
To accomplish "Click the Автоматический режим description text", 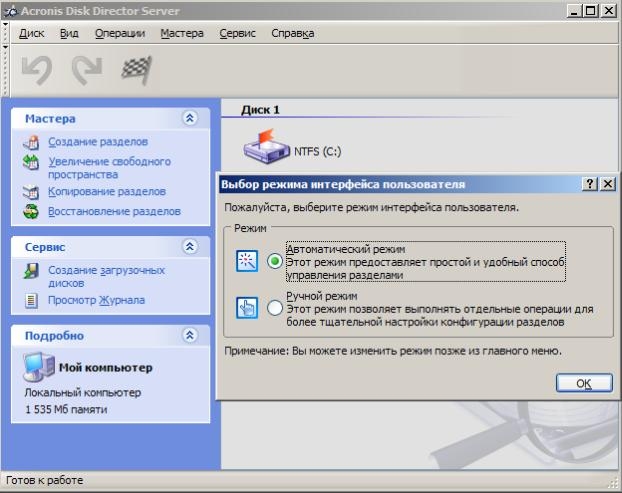I will pos(425,269).
